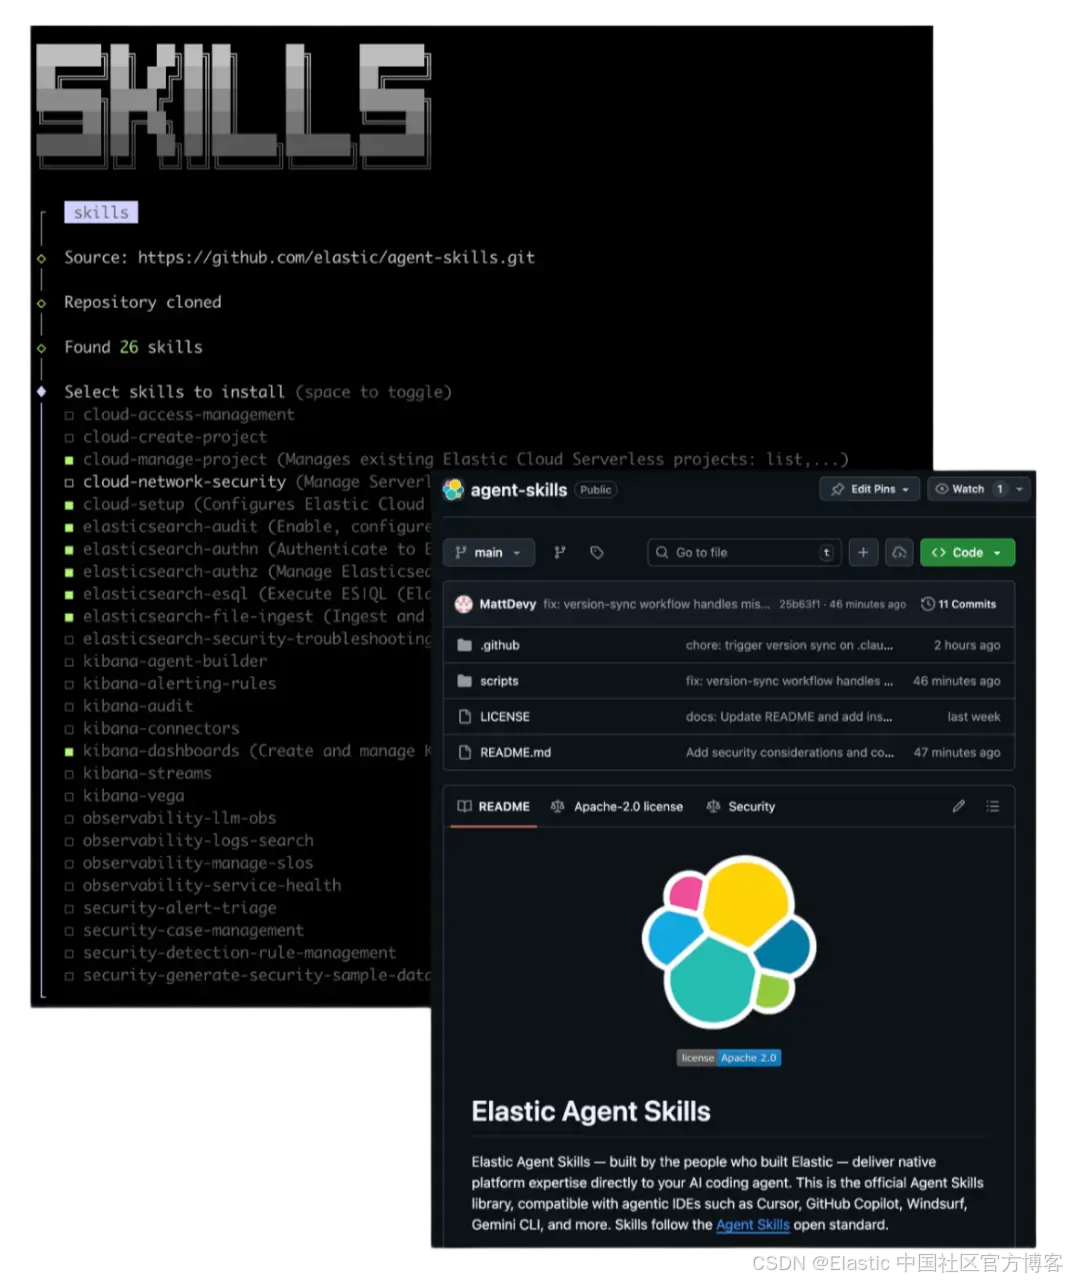This screenshot has height=1280, width=1067.
Task: Select security-detection-rule-management row text
Action: 239,953
